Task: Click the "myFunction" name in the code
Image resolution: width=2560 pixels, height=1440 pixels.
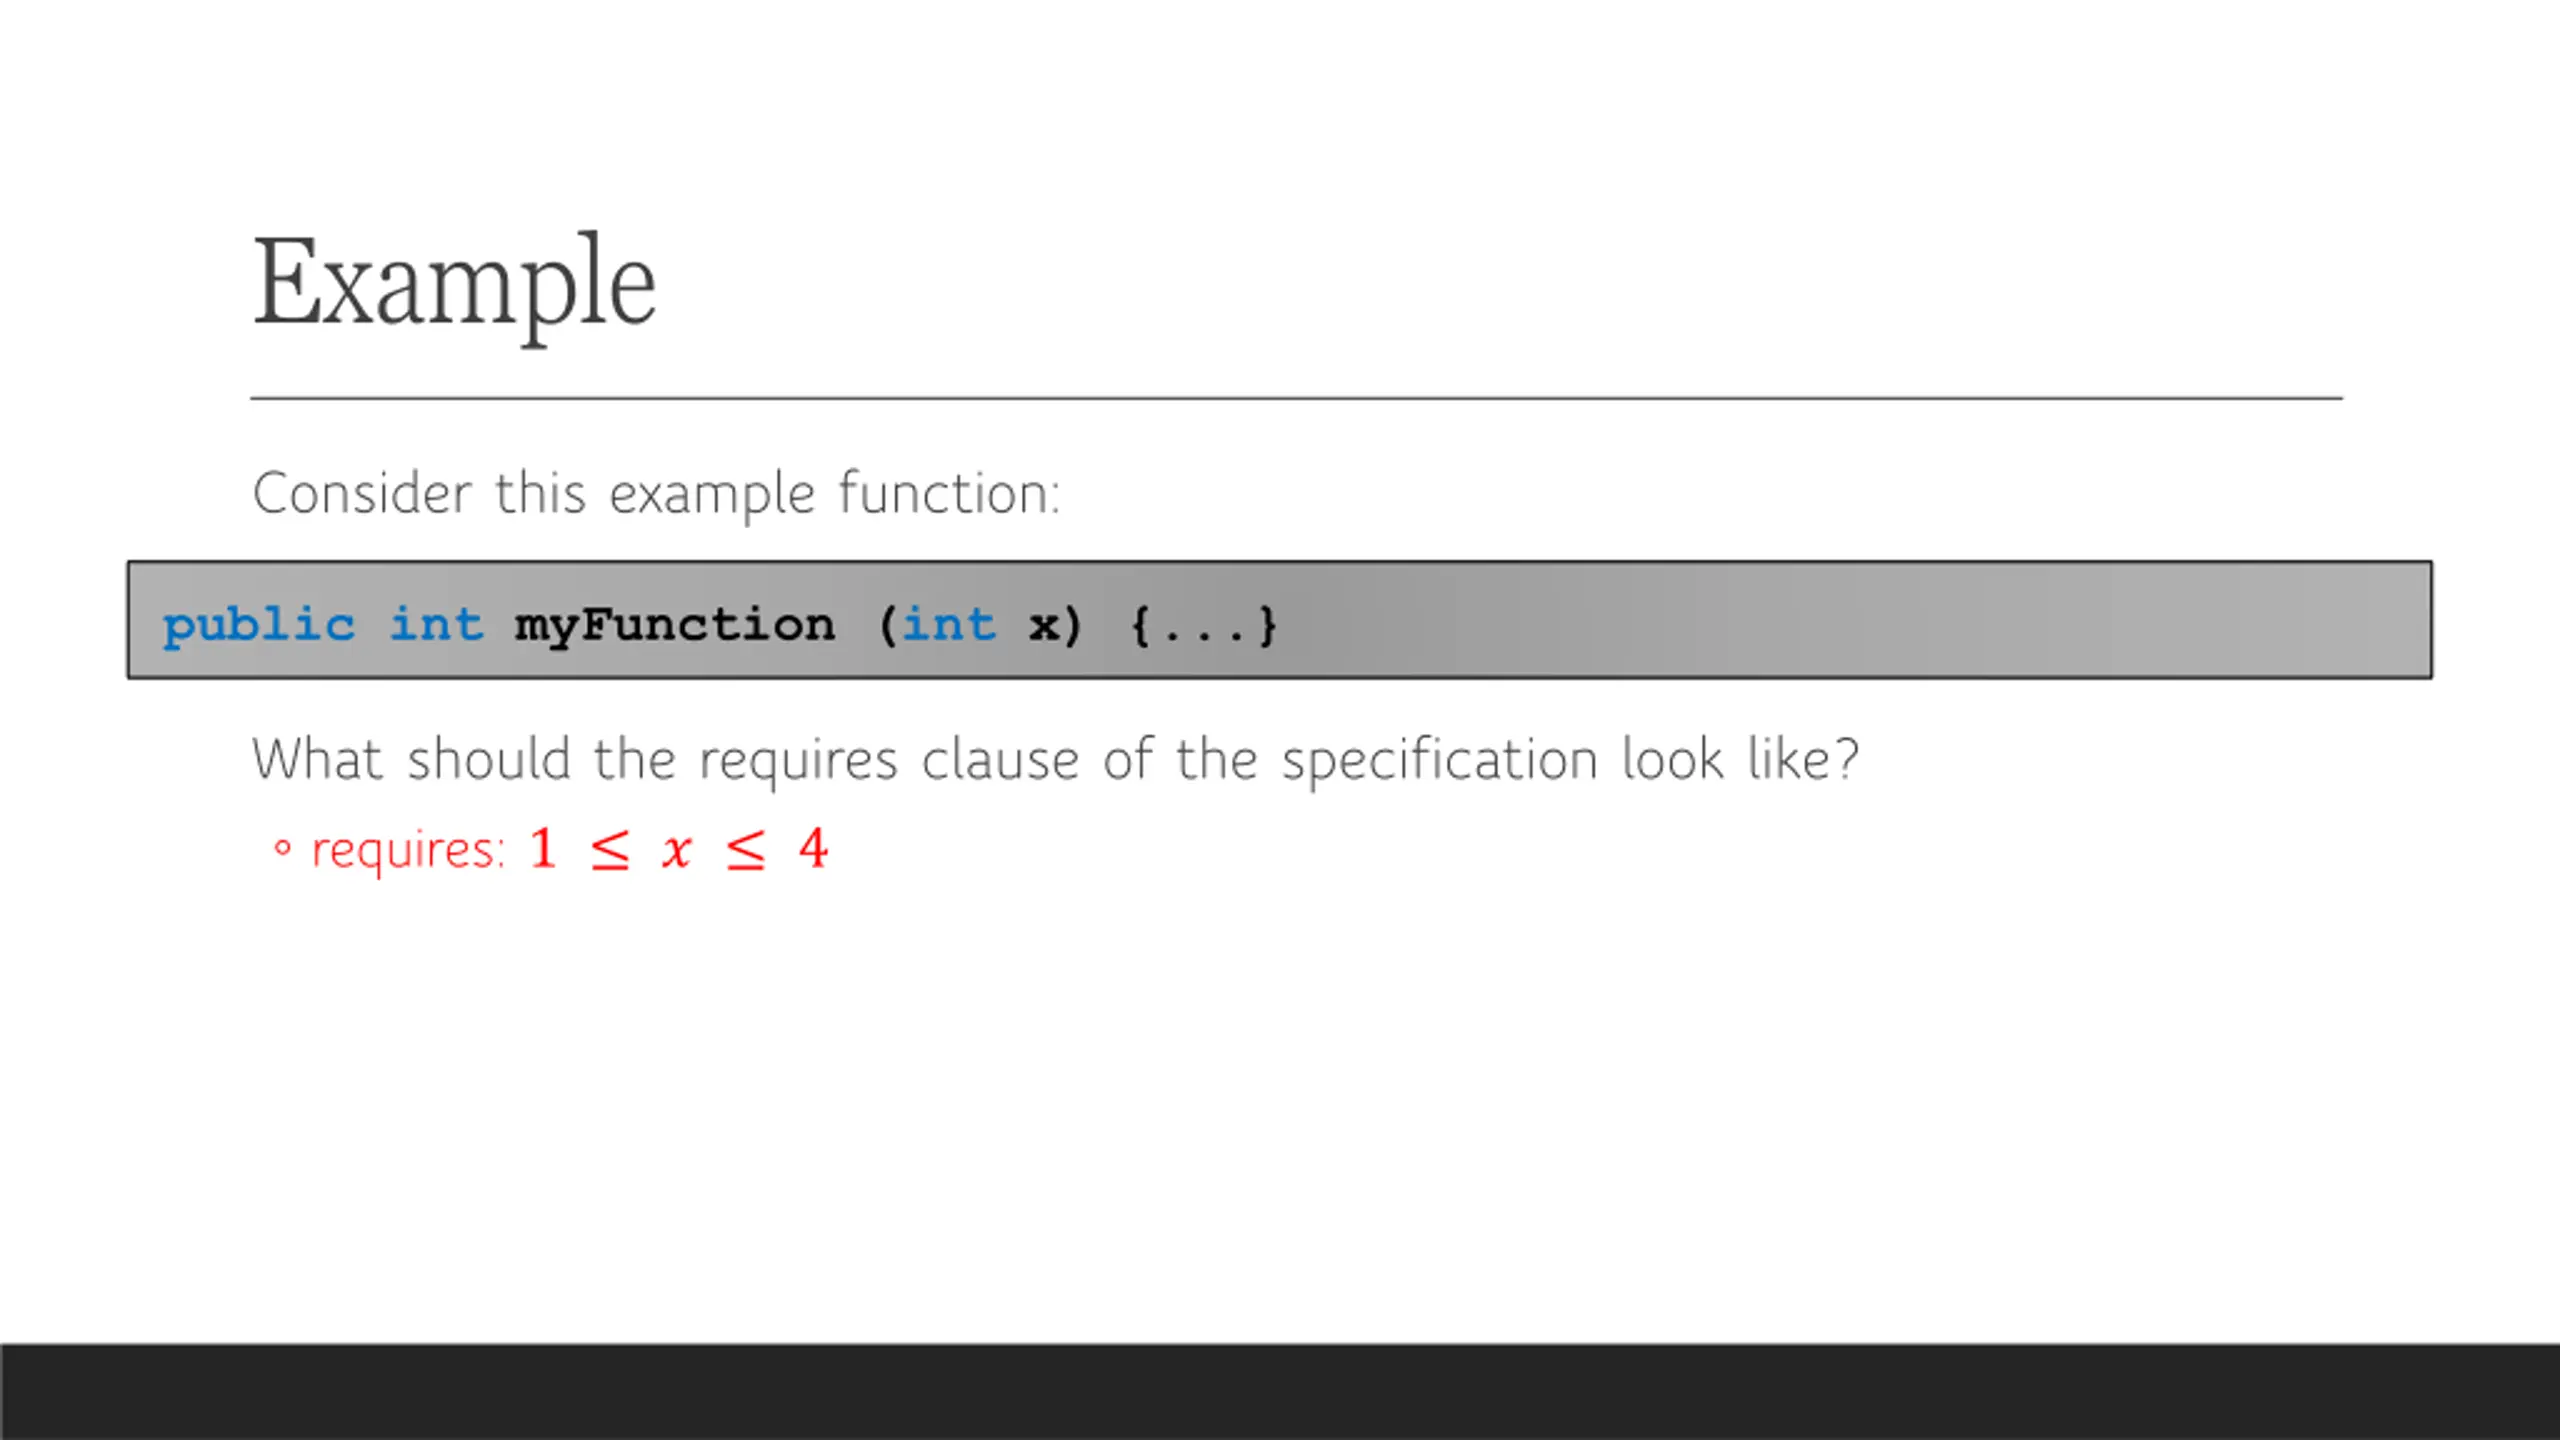Action: tap(675, 626)
